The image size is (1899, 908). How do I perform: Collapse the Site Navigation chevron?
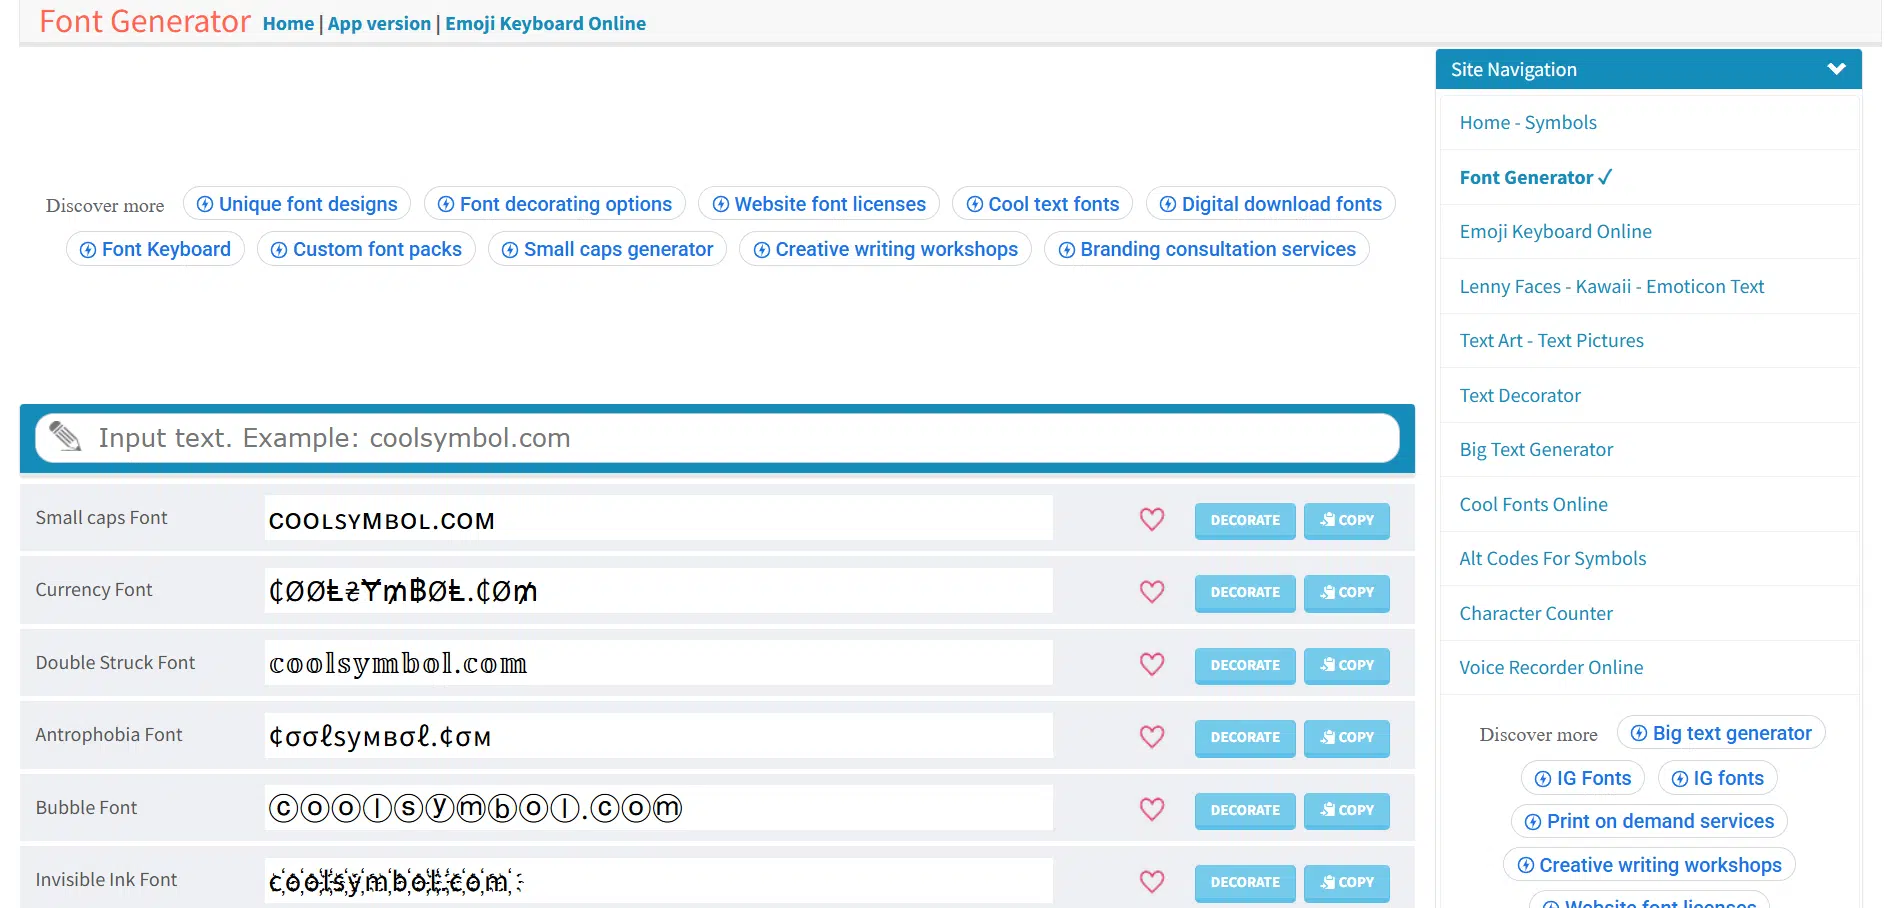coord(1835,69)
